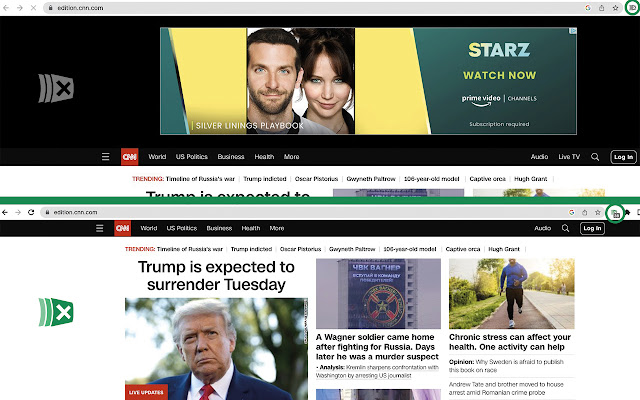640x400 pixels.
Task: Open Health in the bottom navbar
Action: [x=251, y=228]
